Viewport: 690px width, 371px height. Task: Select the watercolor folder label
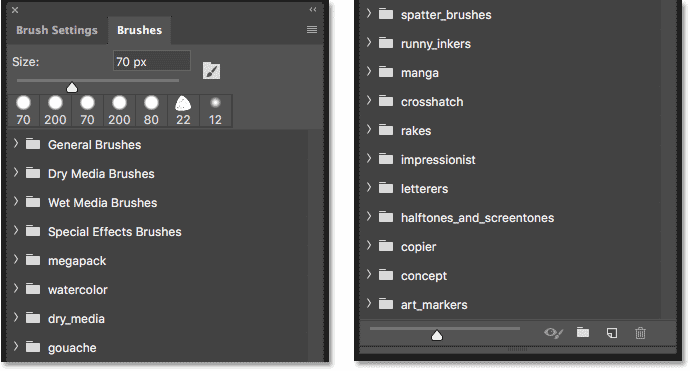(x=77, y=290)
